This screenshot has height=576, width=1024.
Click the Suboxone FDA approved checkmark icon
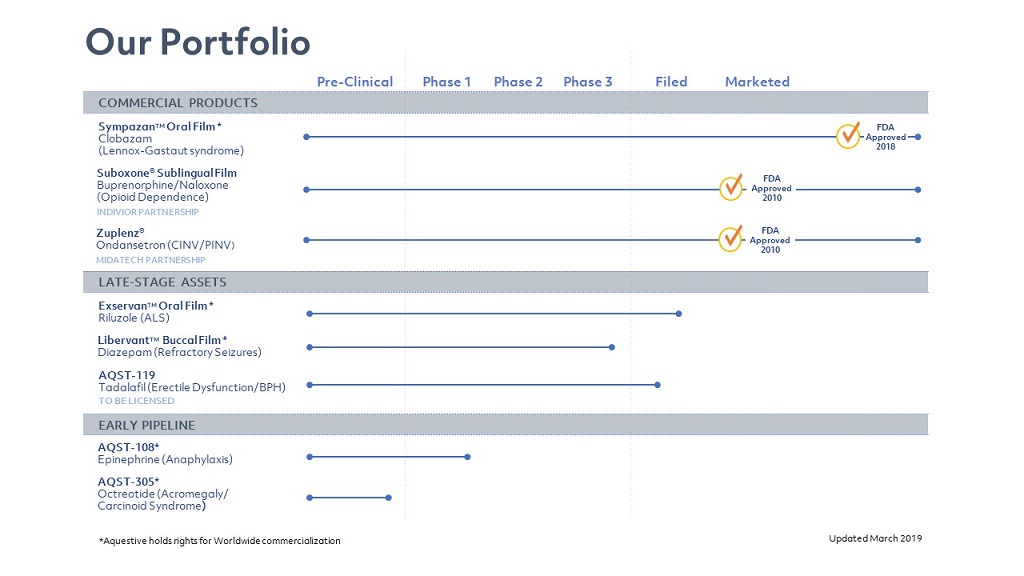click(x=731, y=187)
